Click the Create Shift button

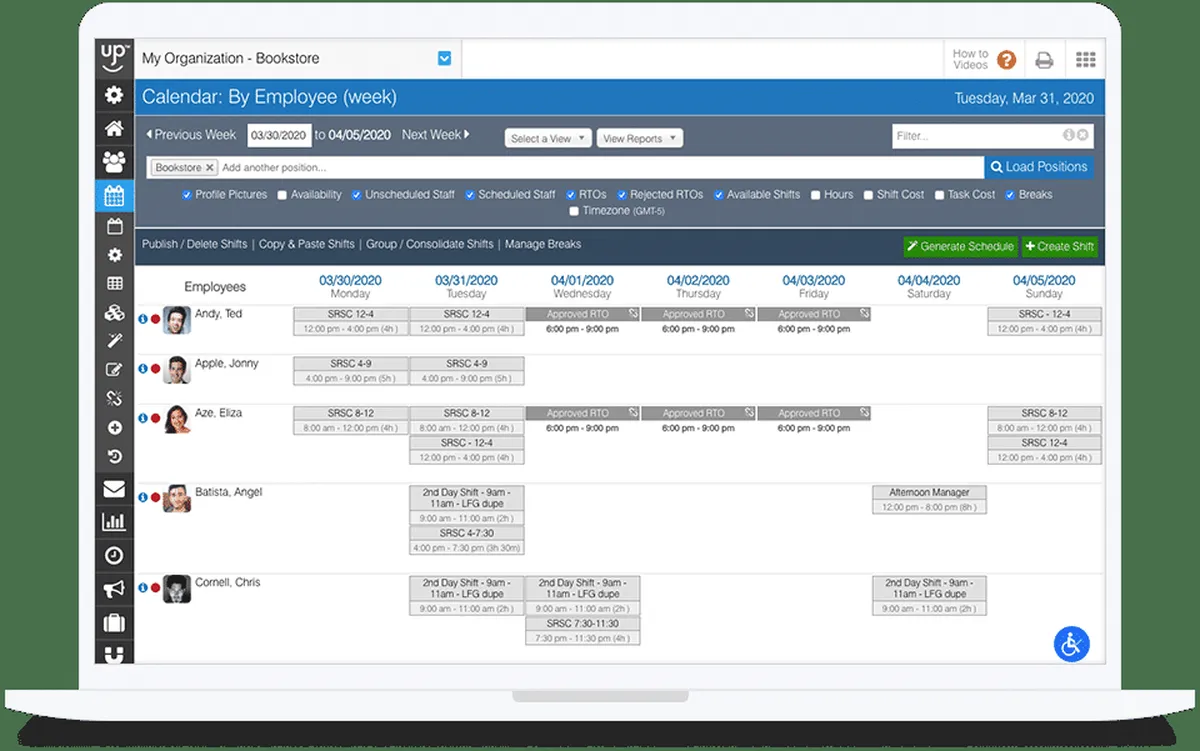pyautogui.click(x=1059, y=247)
